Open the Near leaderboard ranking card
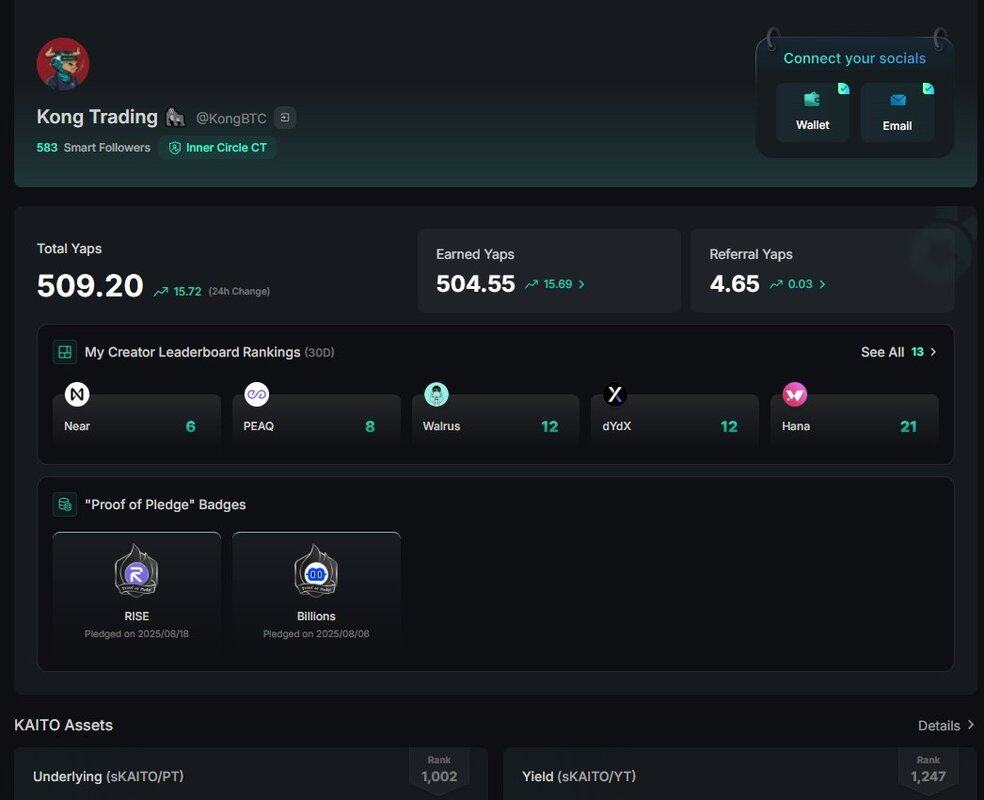The height and width of the screenshot is (800, 984). point(137,420)
